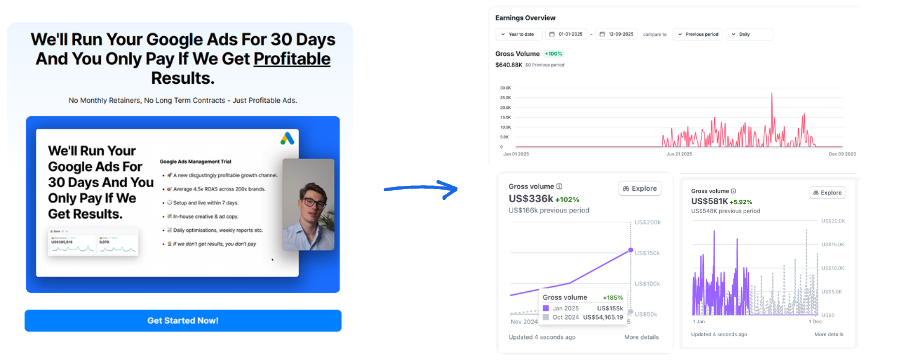The height and width of the screenshot is (360, 900).
Task: Click the info icon beside US$581K Gross volume
Action: (733, 191)
